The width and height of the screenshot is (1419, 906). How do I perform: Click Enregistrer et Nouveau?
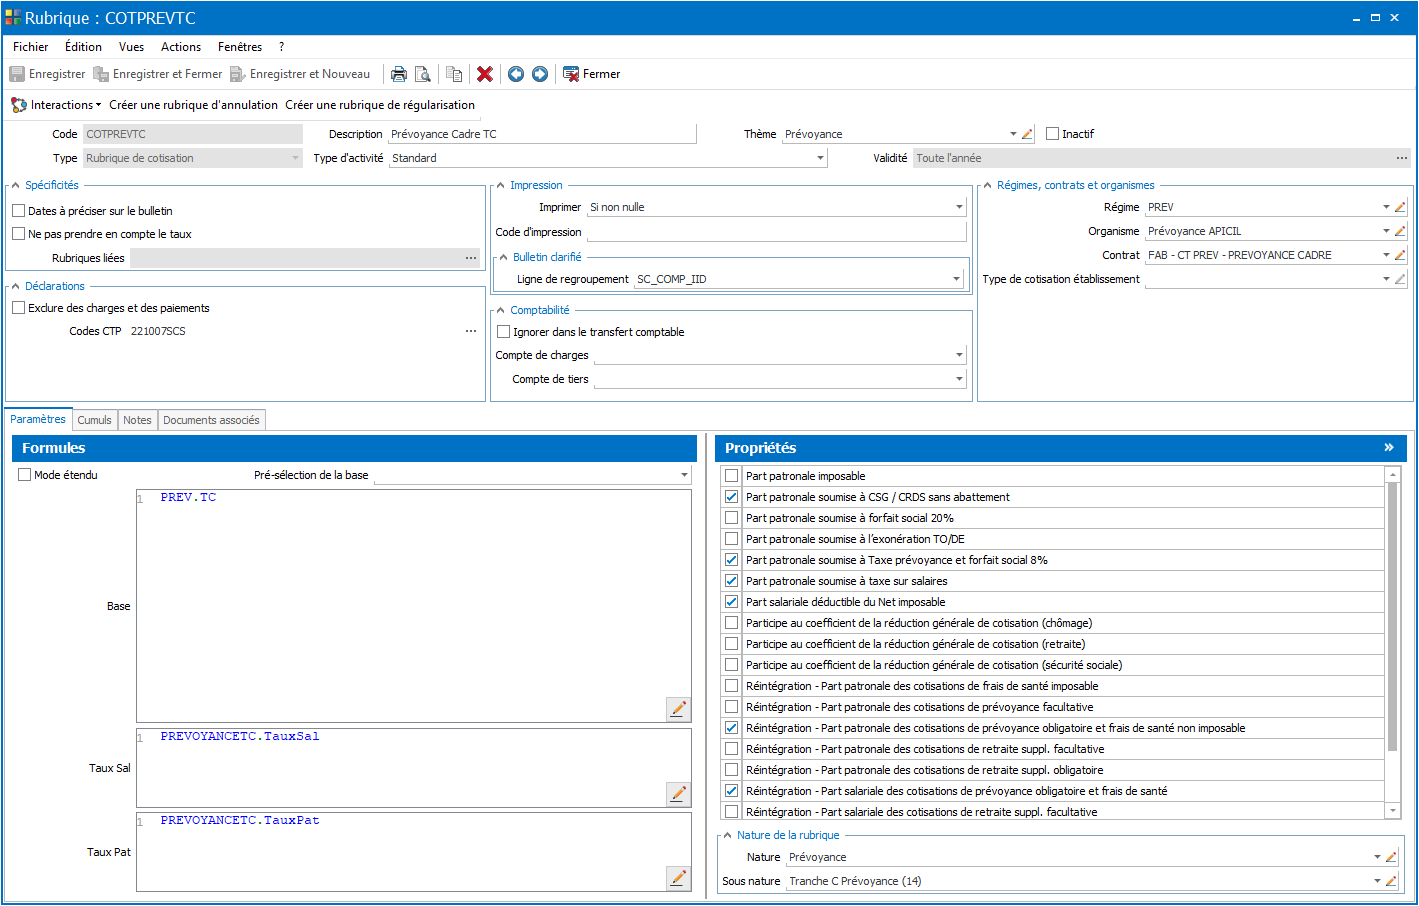click(x=300, y=74)
